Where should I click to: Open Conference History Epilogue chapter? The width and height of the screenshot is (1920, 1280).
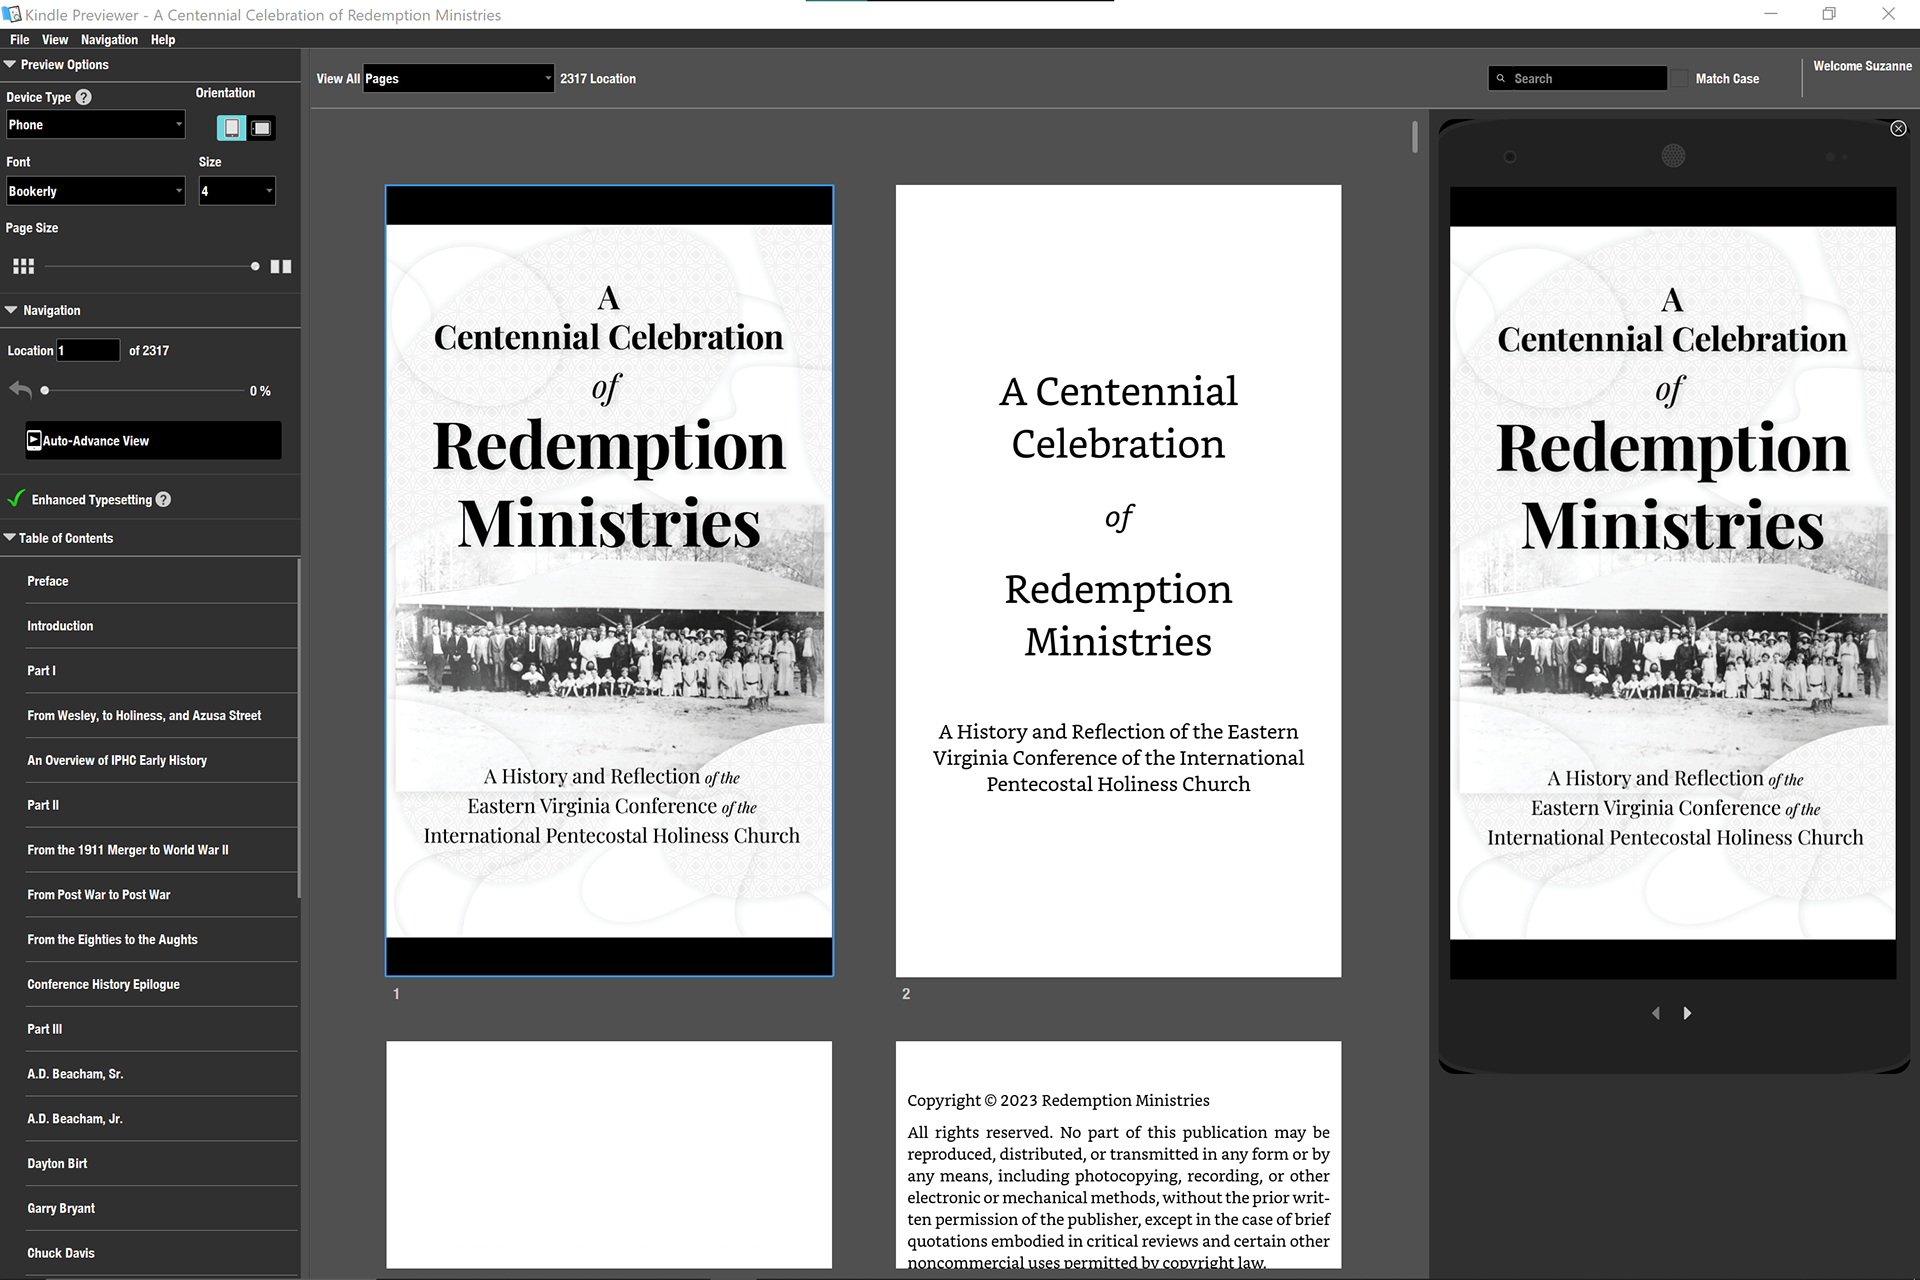[161, 984]
